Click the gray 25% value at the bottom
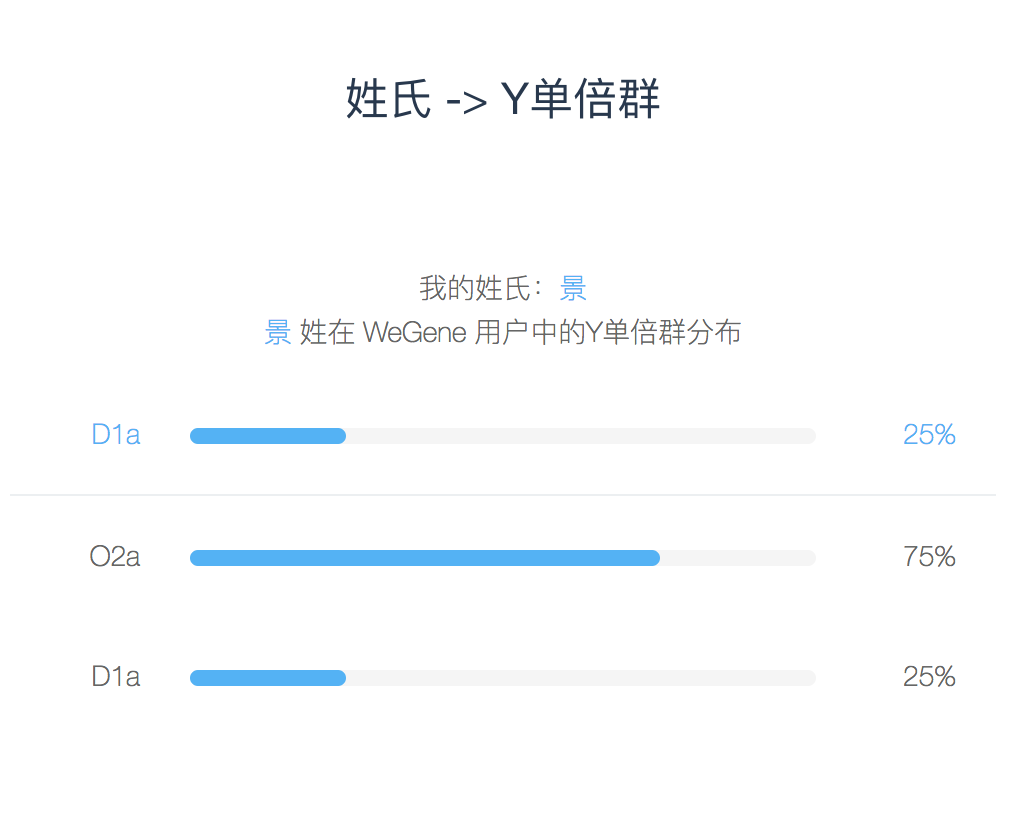The image size is (1034, 832). pos(929,677)
